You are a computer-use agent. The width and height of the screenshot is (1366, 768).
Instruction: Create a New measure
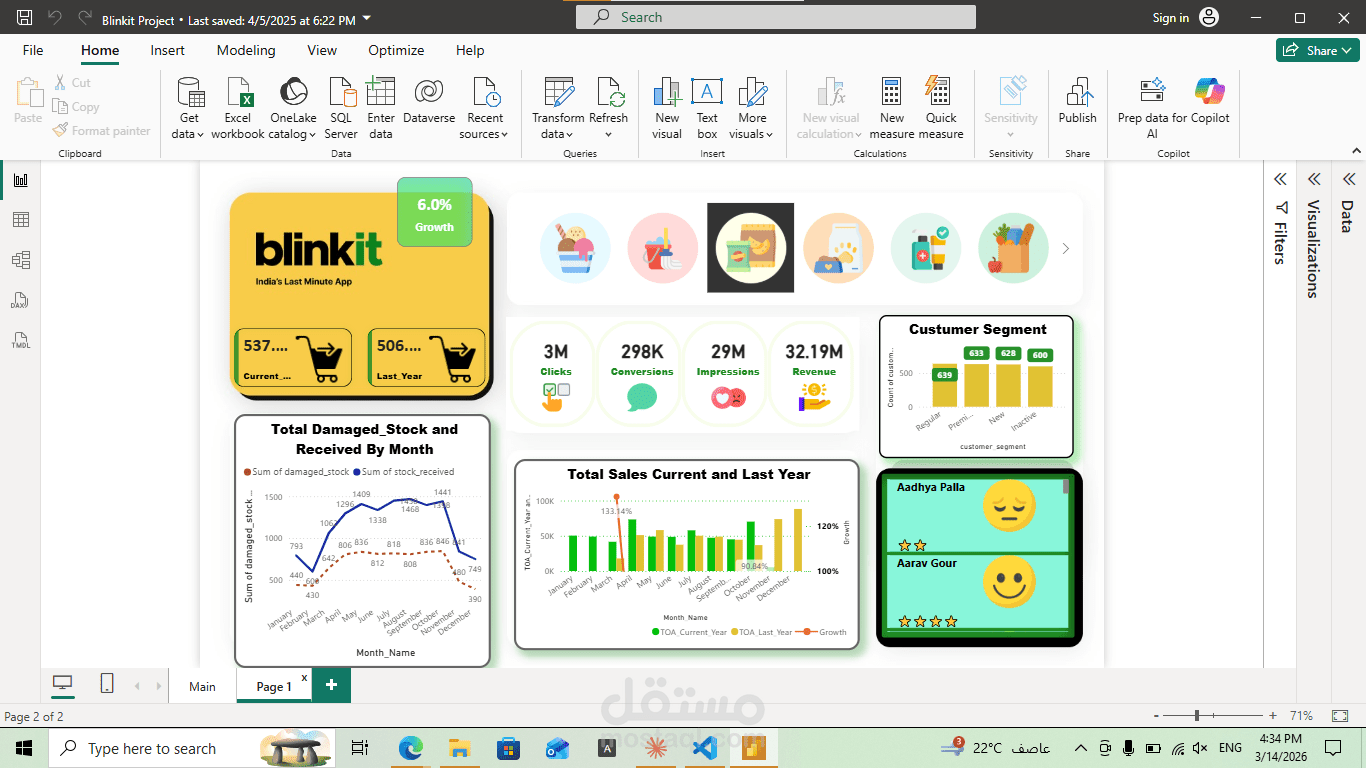click(892, 108)
